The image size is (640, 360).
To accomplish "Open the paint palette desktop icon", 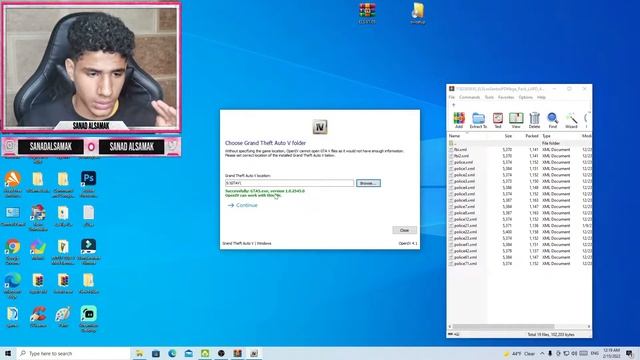I will pyautogui.click(x=63, y=317).
